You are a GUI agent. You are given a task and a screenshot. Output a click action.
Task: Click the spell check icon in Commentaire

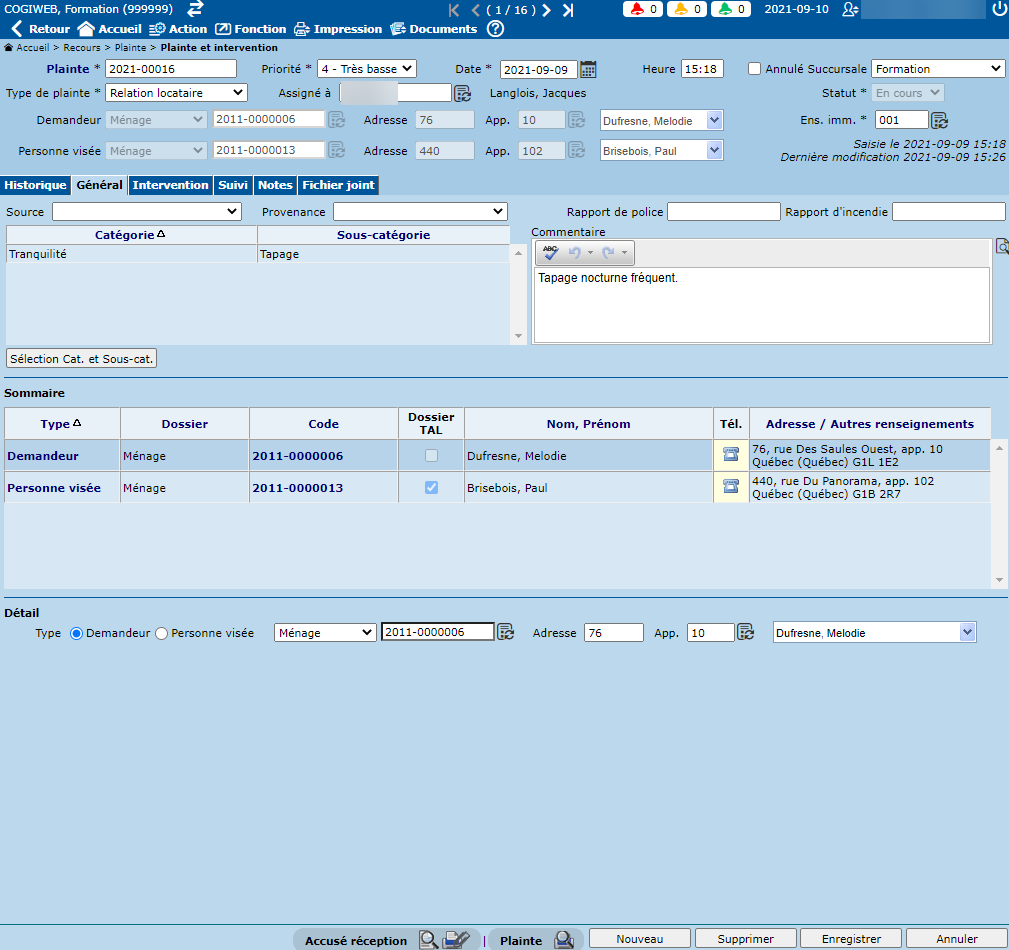point(551,254)
